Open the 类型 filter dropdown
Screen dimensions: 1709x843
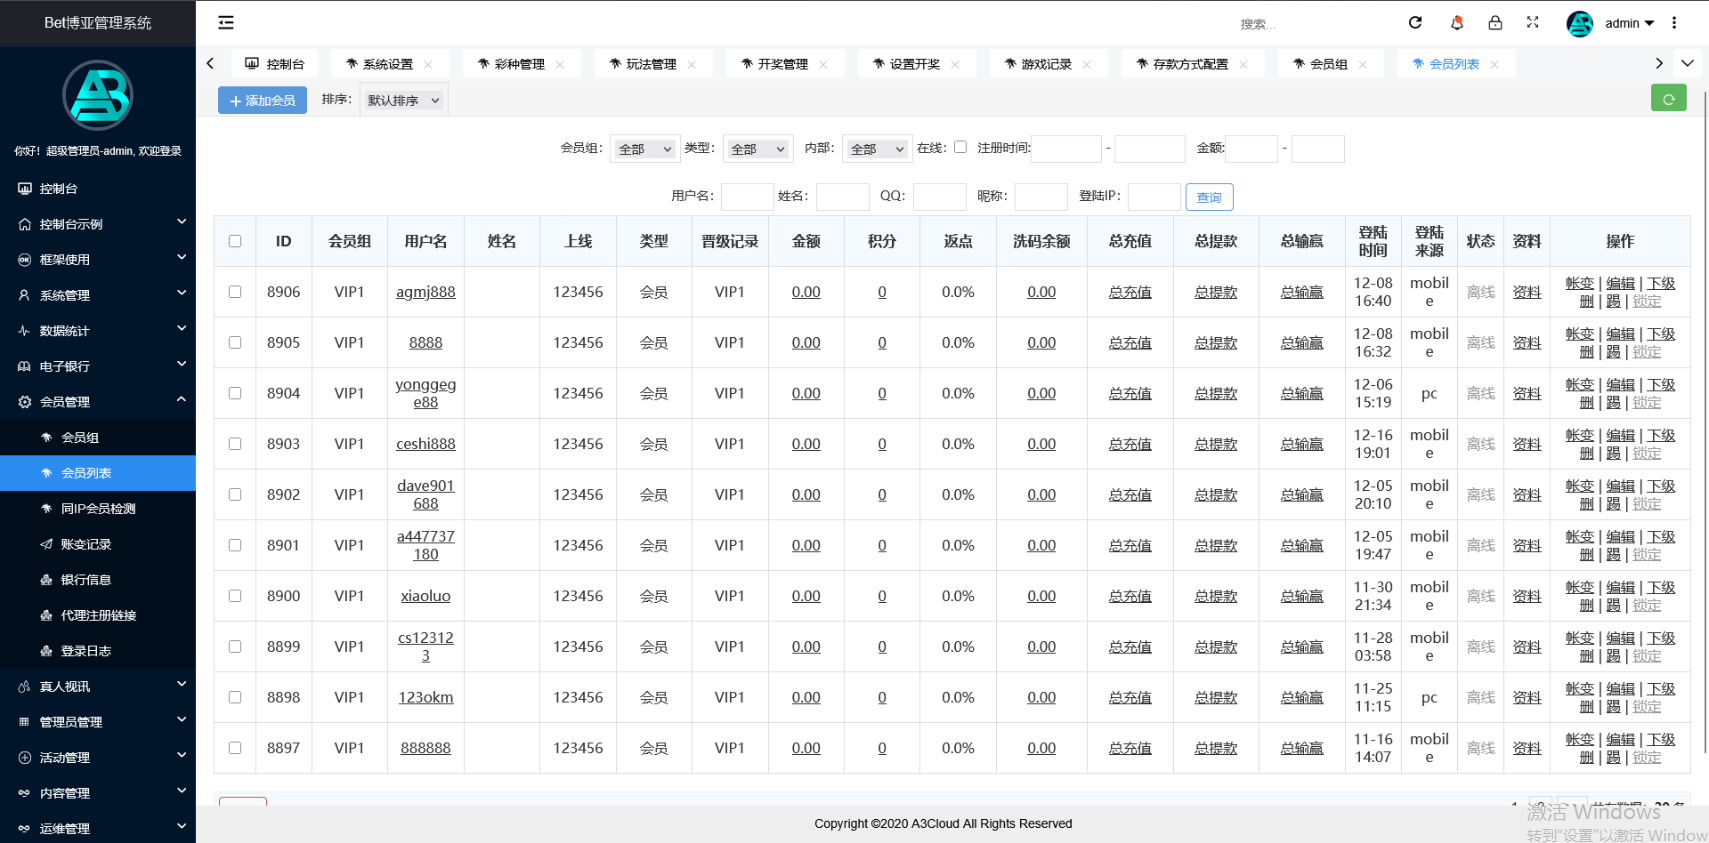[758, 148]
